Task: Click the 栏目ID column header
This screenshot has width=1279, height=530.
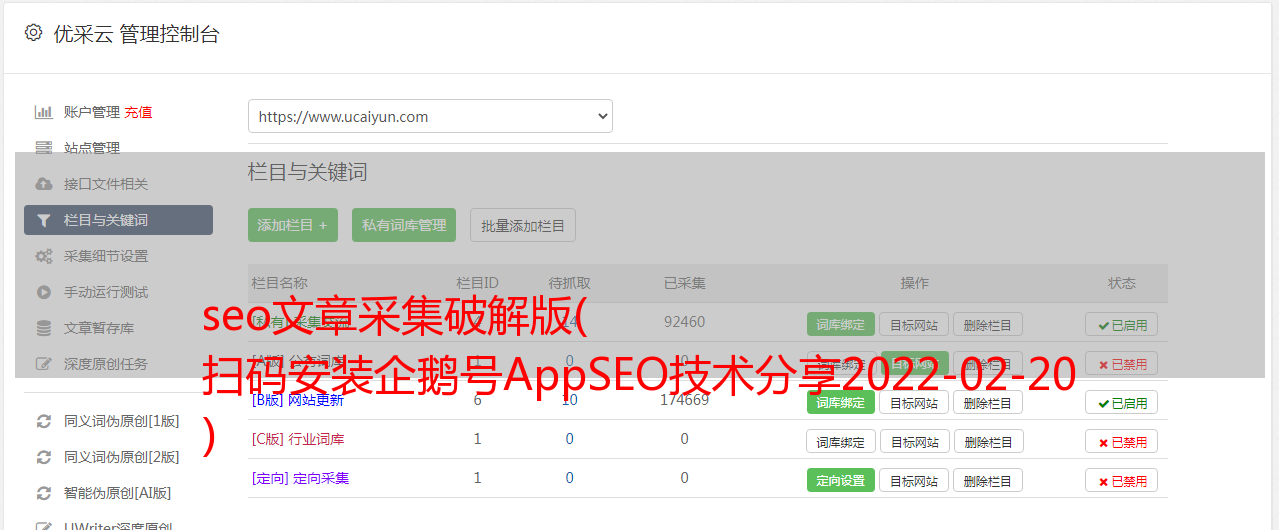Action: tap(477, 283)
